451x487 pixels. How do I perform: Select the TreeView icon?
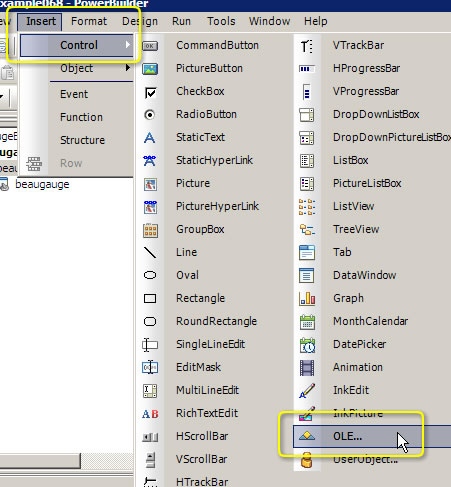click(307, 230)
